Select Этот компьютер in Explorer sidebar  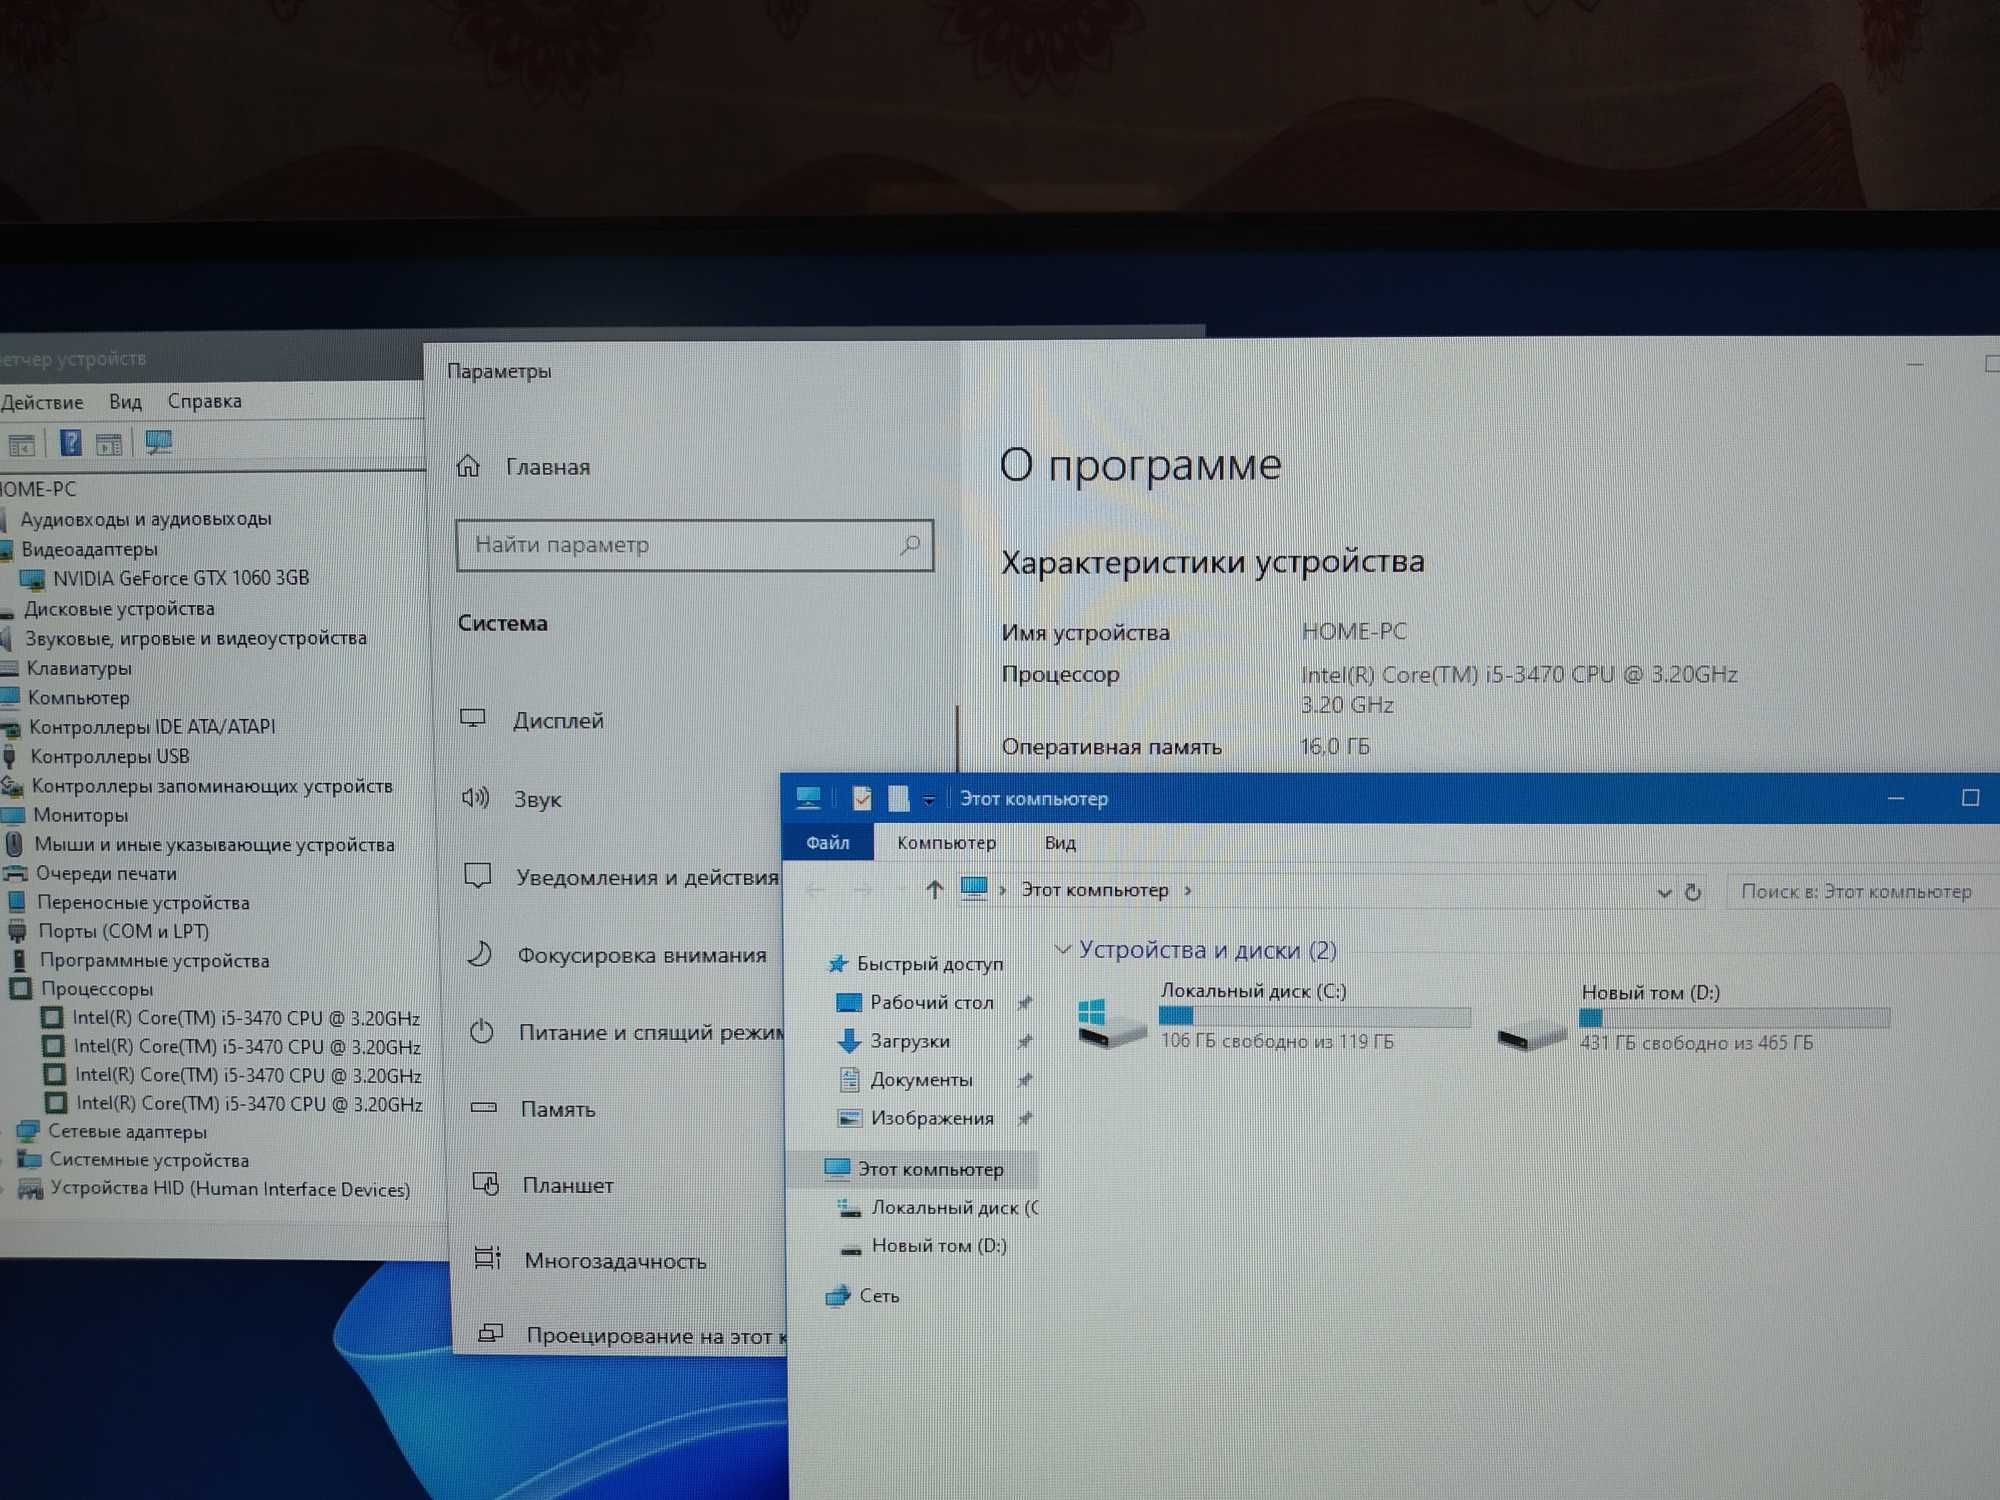tap(930, 1169)
